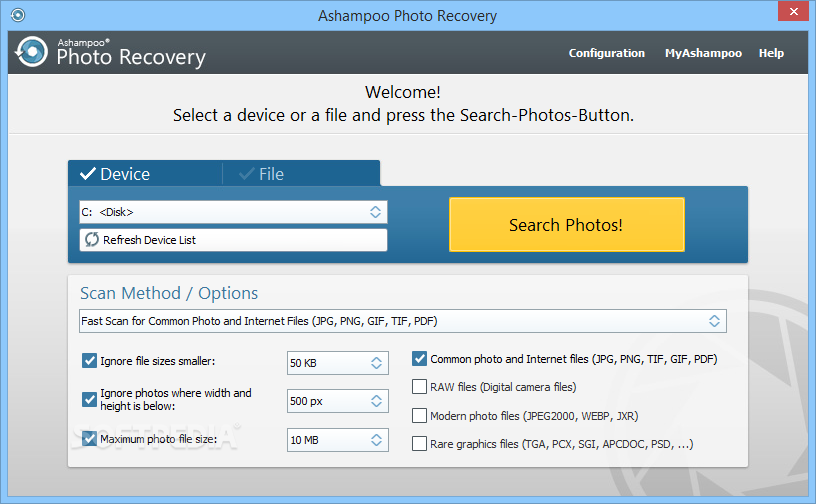
Task: Click the checkmark icon on Device tab
Action: tap(88, 173)
